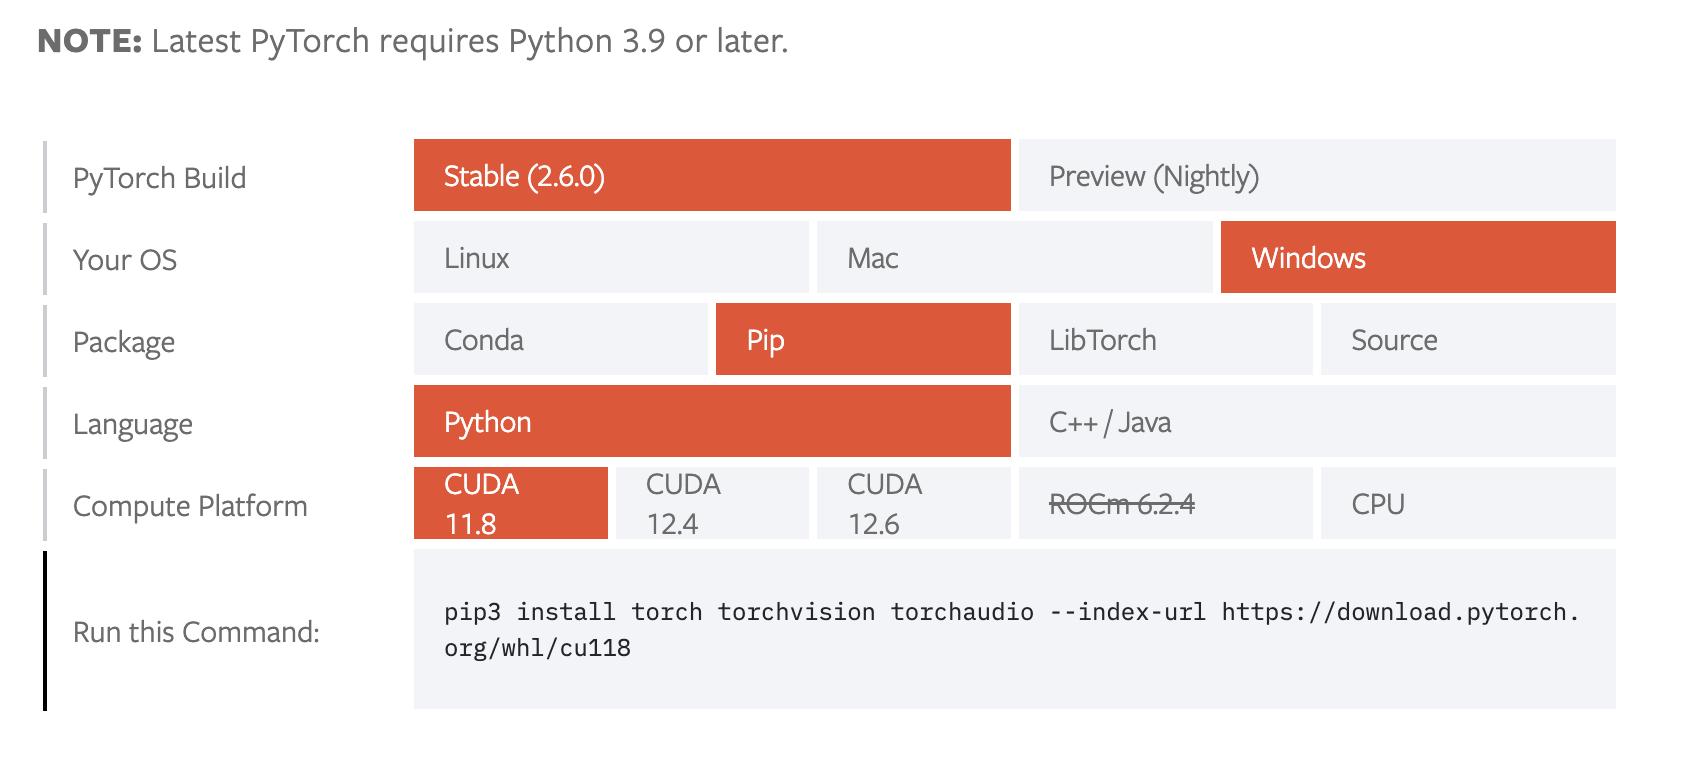Choose Linux as your OS
Viewport: 1696px width, 780px height.
tap(610, 258)
